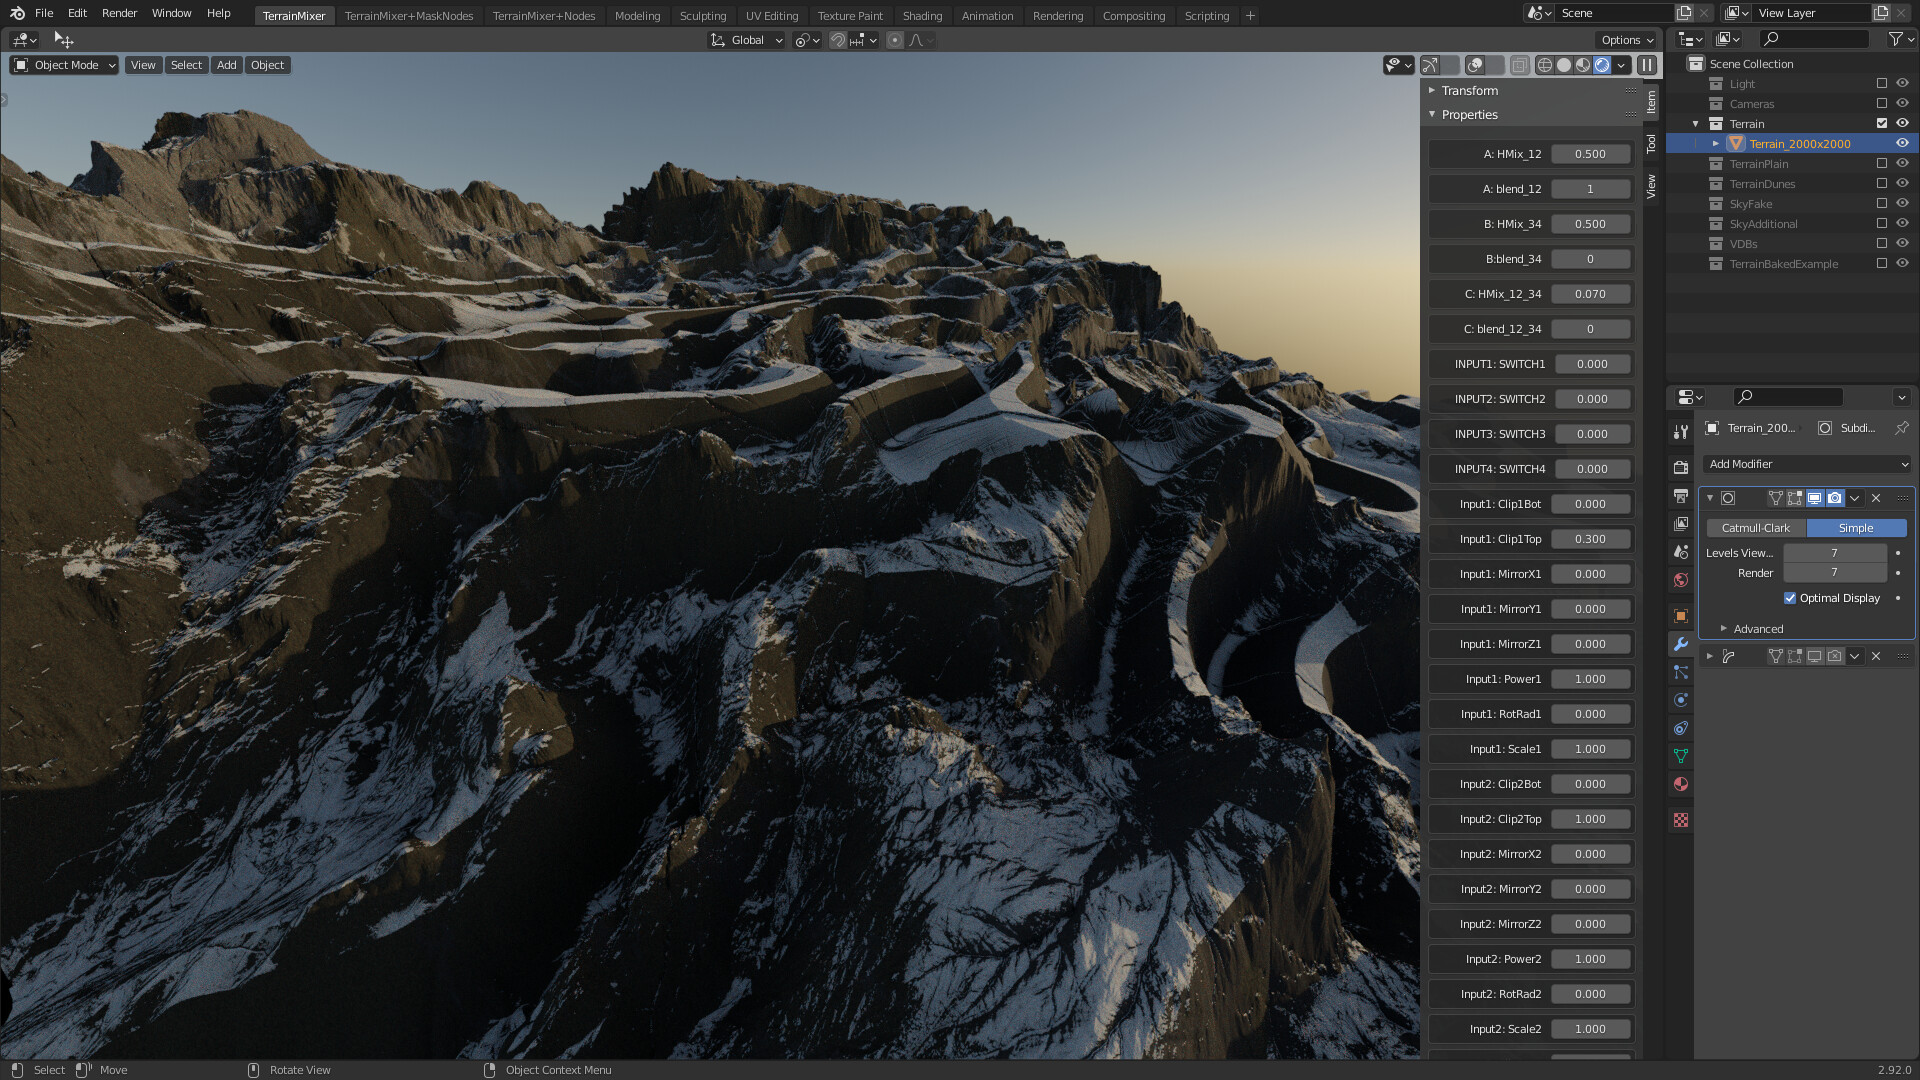1920x1080 pixels.
Task: Expand the Terrain_2000x2000 object in the outliner
Action: point(1716,143)
